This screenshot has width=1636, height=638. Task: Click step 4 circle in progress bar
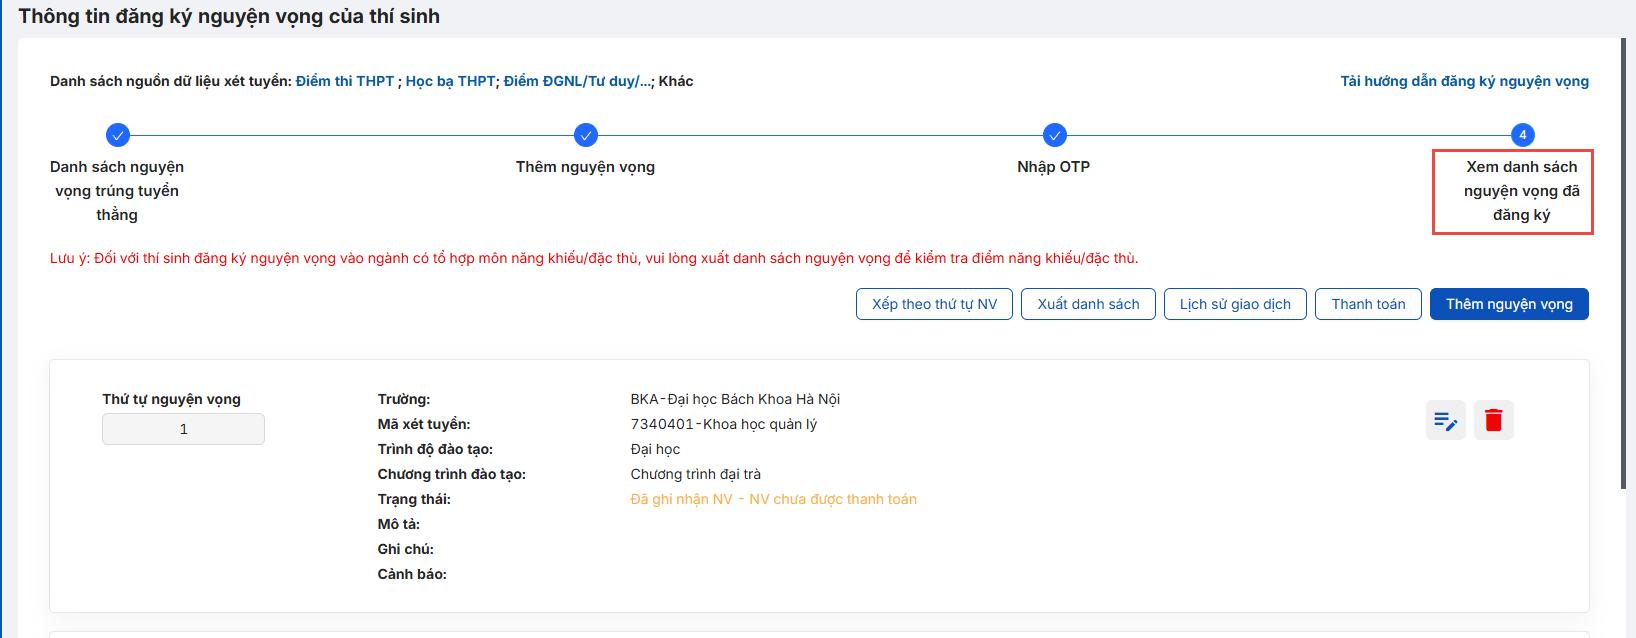click(x=1522, y=135)
